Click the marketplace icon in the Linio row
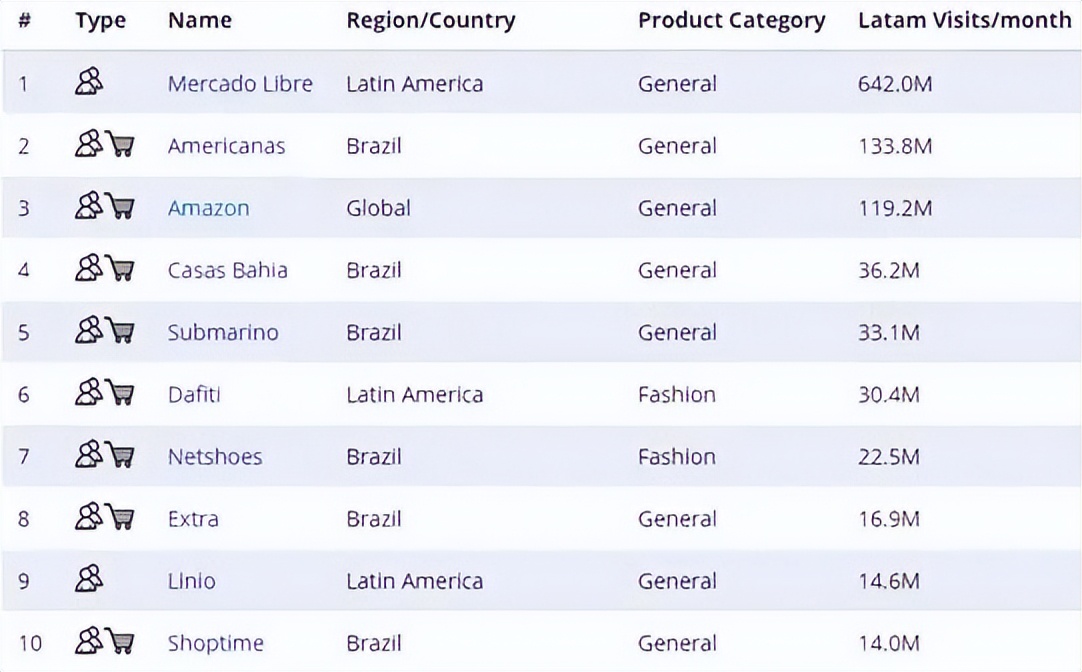The height and width of the screenshot is (672, 1082). pos(89,580)
